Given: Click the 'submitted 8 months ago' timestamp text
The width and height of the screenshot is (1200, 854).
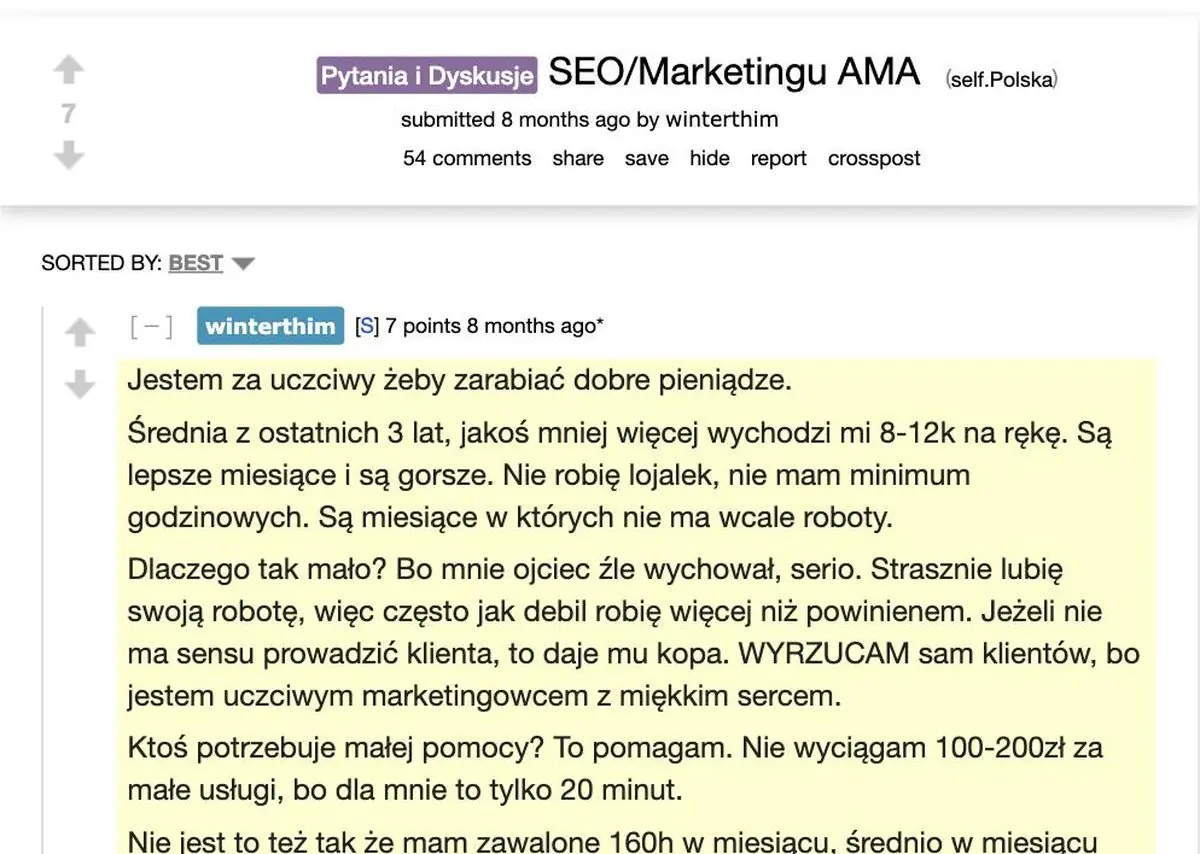Looking at the screenshot, I should (516, 120).
